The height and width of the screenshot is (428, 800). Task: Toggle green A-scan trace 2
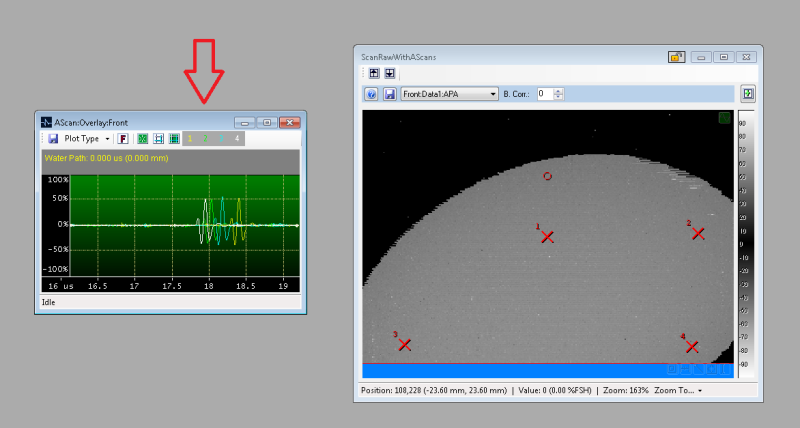[205, 138]
